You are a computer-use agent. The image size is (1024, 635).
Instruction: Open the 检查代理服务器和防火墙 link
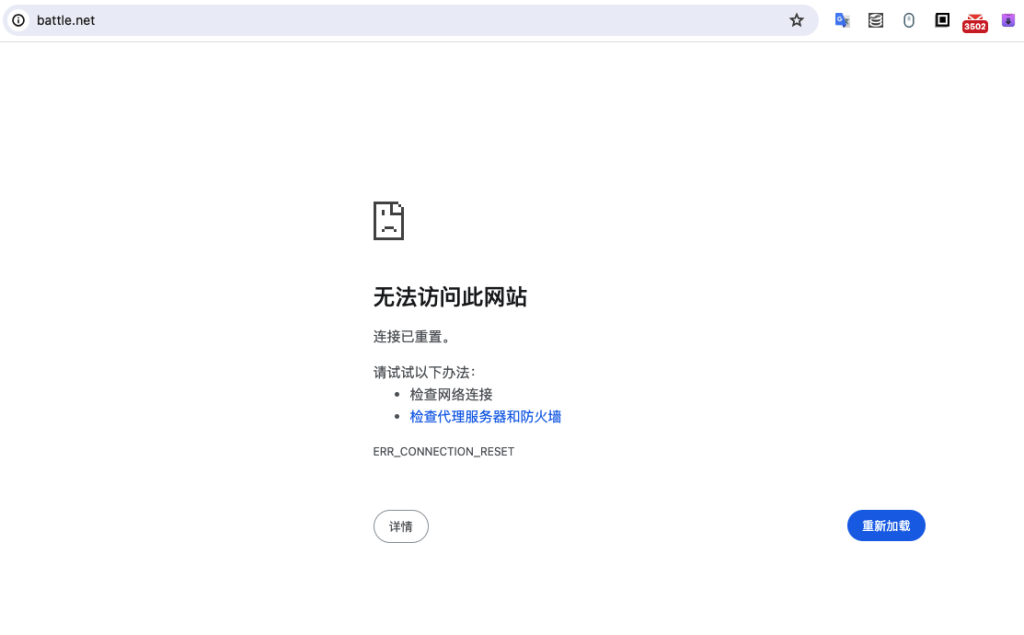coord(485,417)
